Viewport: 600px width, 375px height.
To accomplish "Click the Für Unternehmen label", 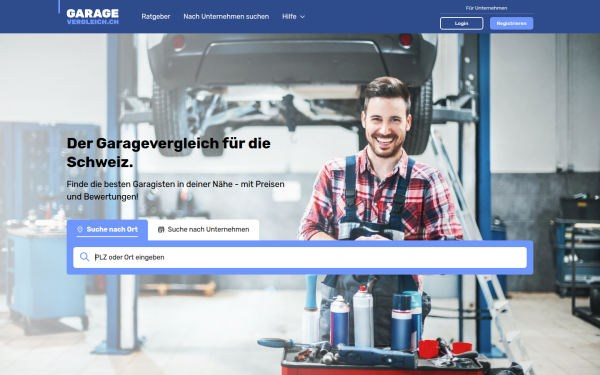I will (486, 8).
